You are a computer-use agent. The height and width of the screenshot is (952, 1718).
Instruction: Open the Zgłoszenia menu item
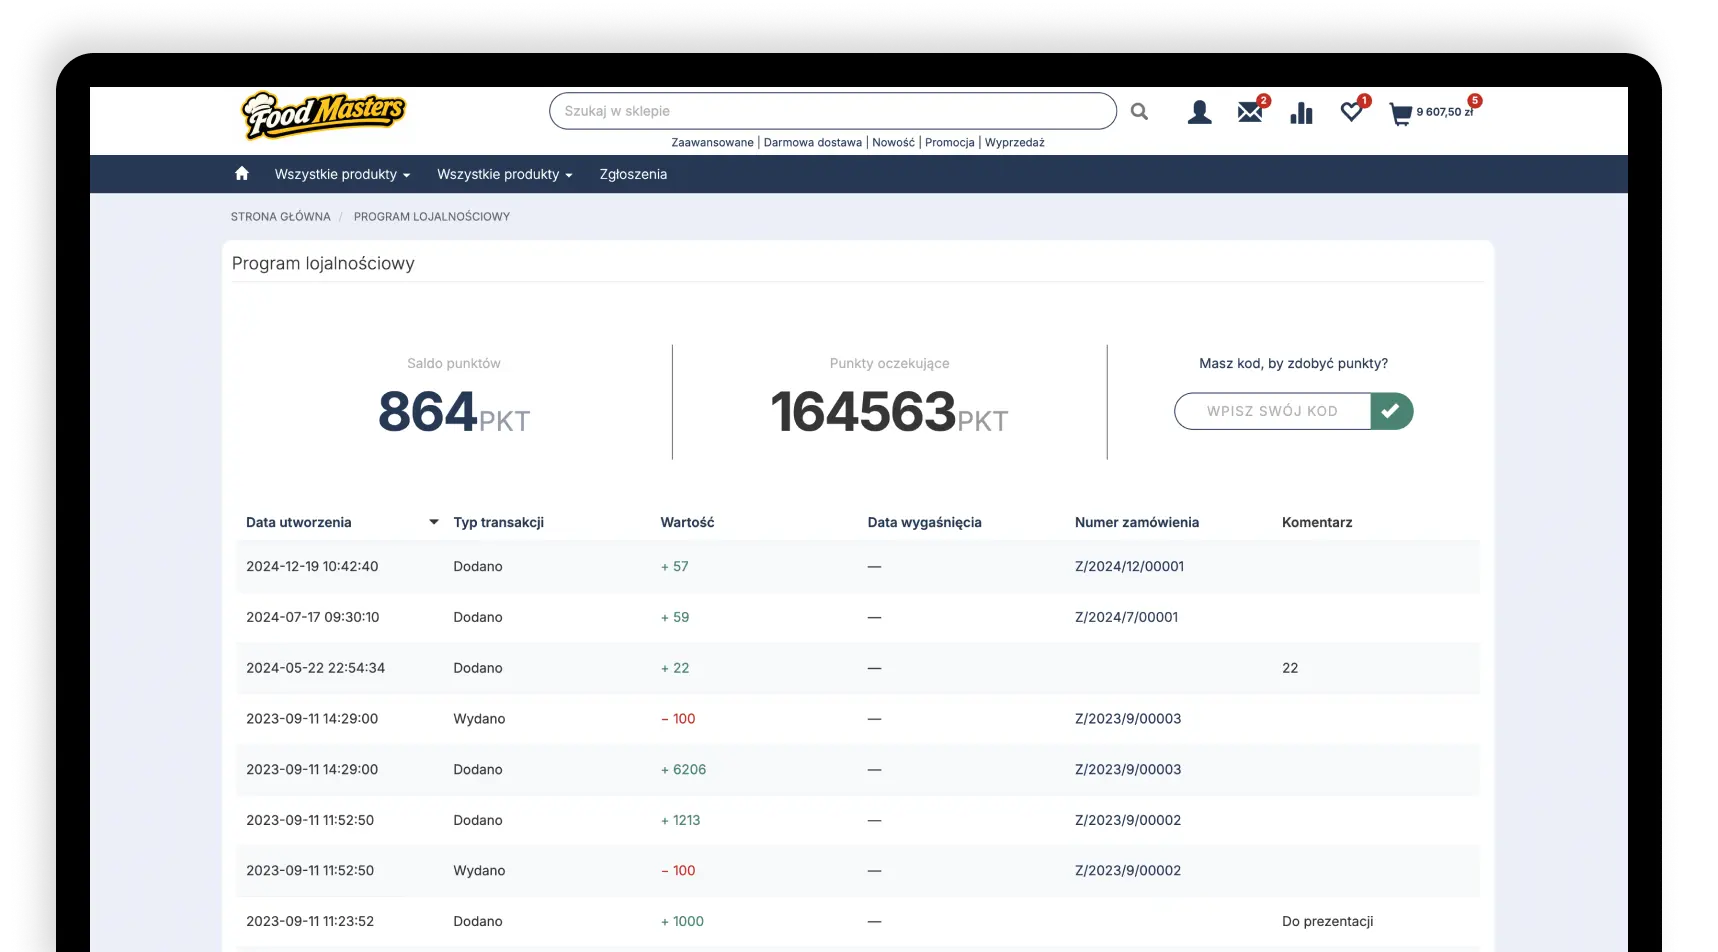click(x=633, y=174)
